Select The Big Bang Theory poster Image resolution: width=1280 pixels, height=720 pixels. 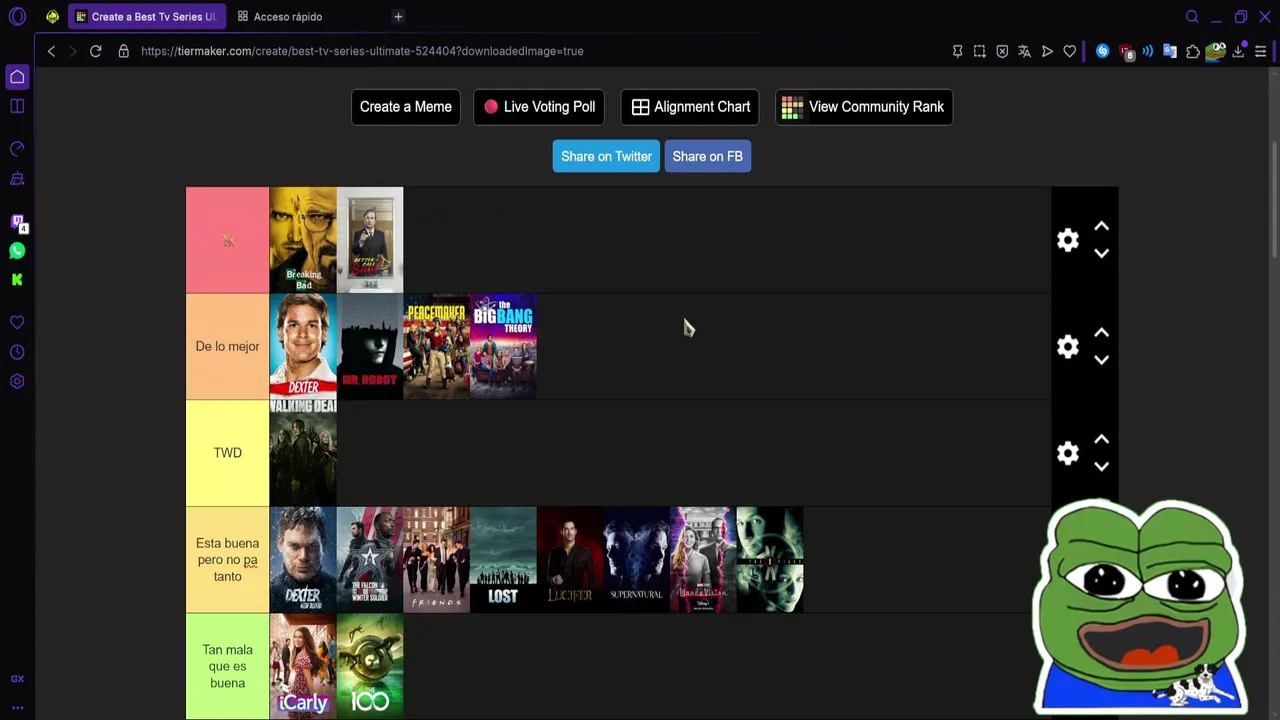pos(503,346)
